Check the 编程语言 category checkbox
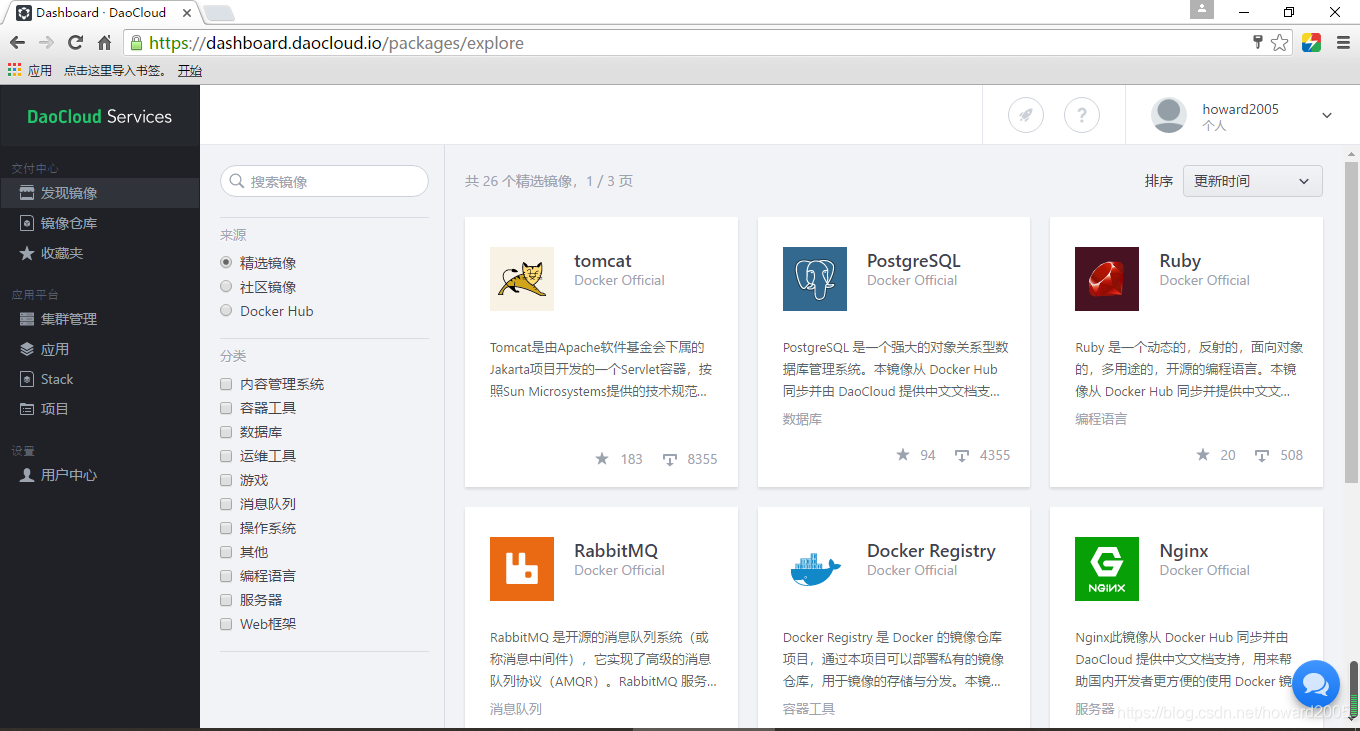The image size is (1360, 731). [226, 576]
